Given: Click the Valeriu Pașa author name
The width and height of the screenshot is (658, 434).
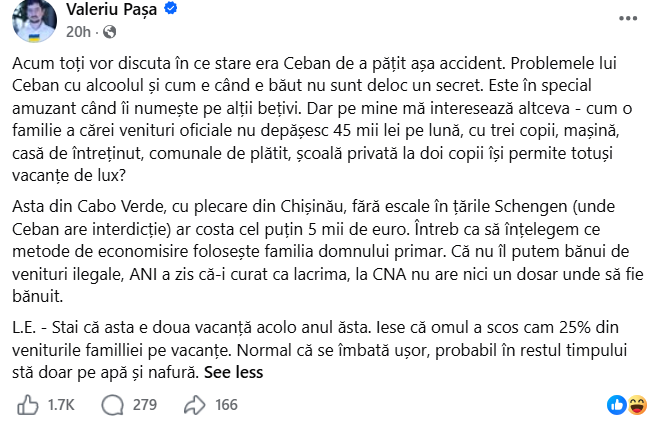Looking at the screenshot, I should click(x=111, y=9).
